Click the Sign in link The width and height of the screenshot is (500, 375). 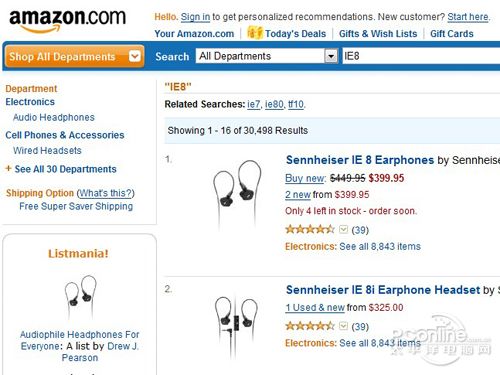pyautogui.click(x=195, y=17)
